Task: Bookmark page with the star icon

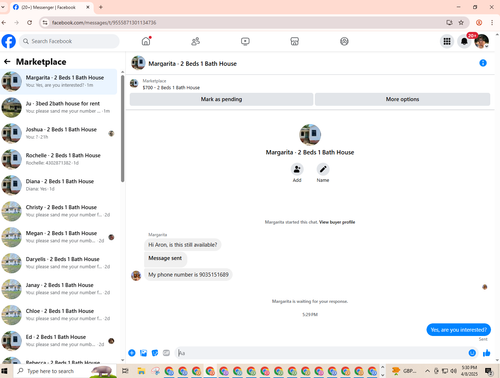Action: tap(461, 23)
